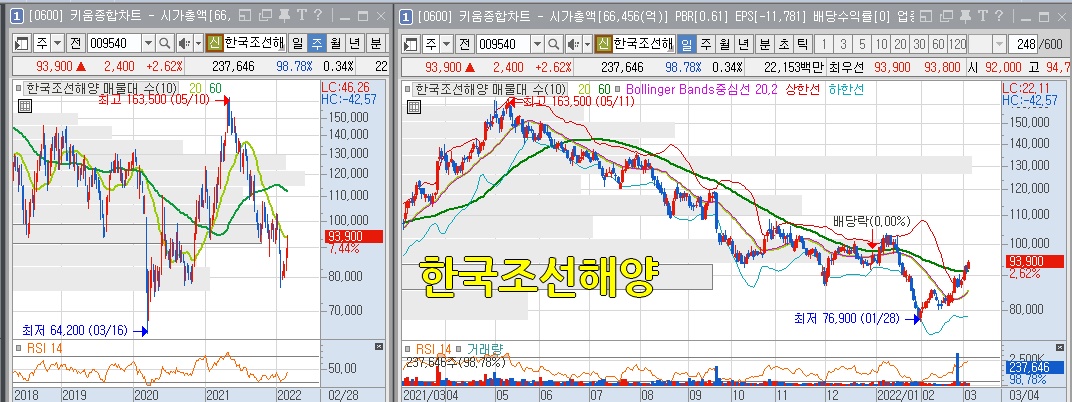The width and height of the screenshot is (1072, 402).
Task: Click 한국조선해양 매물대 label on left chart
Action: (x=101, y=88)
